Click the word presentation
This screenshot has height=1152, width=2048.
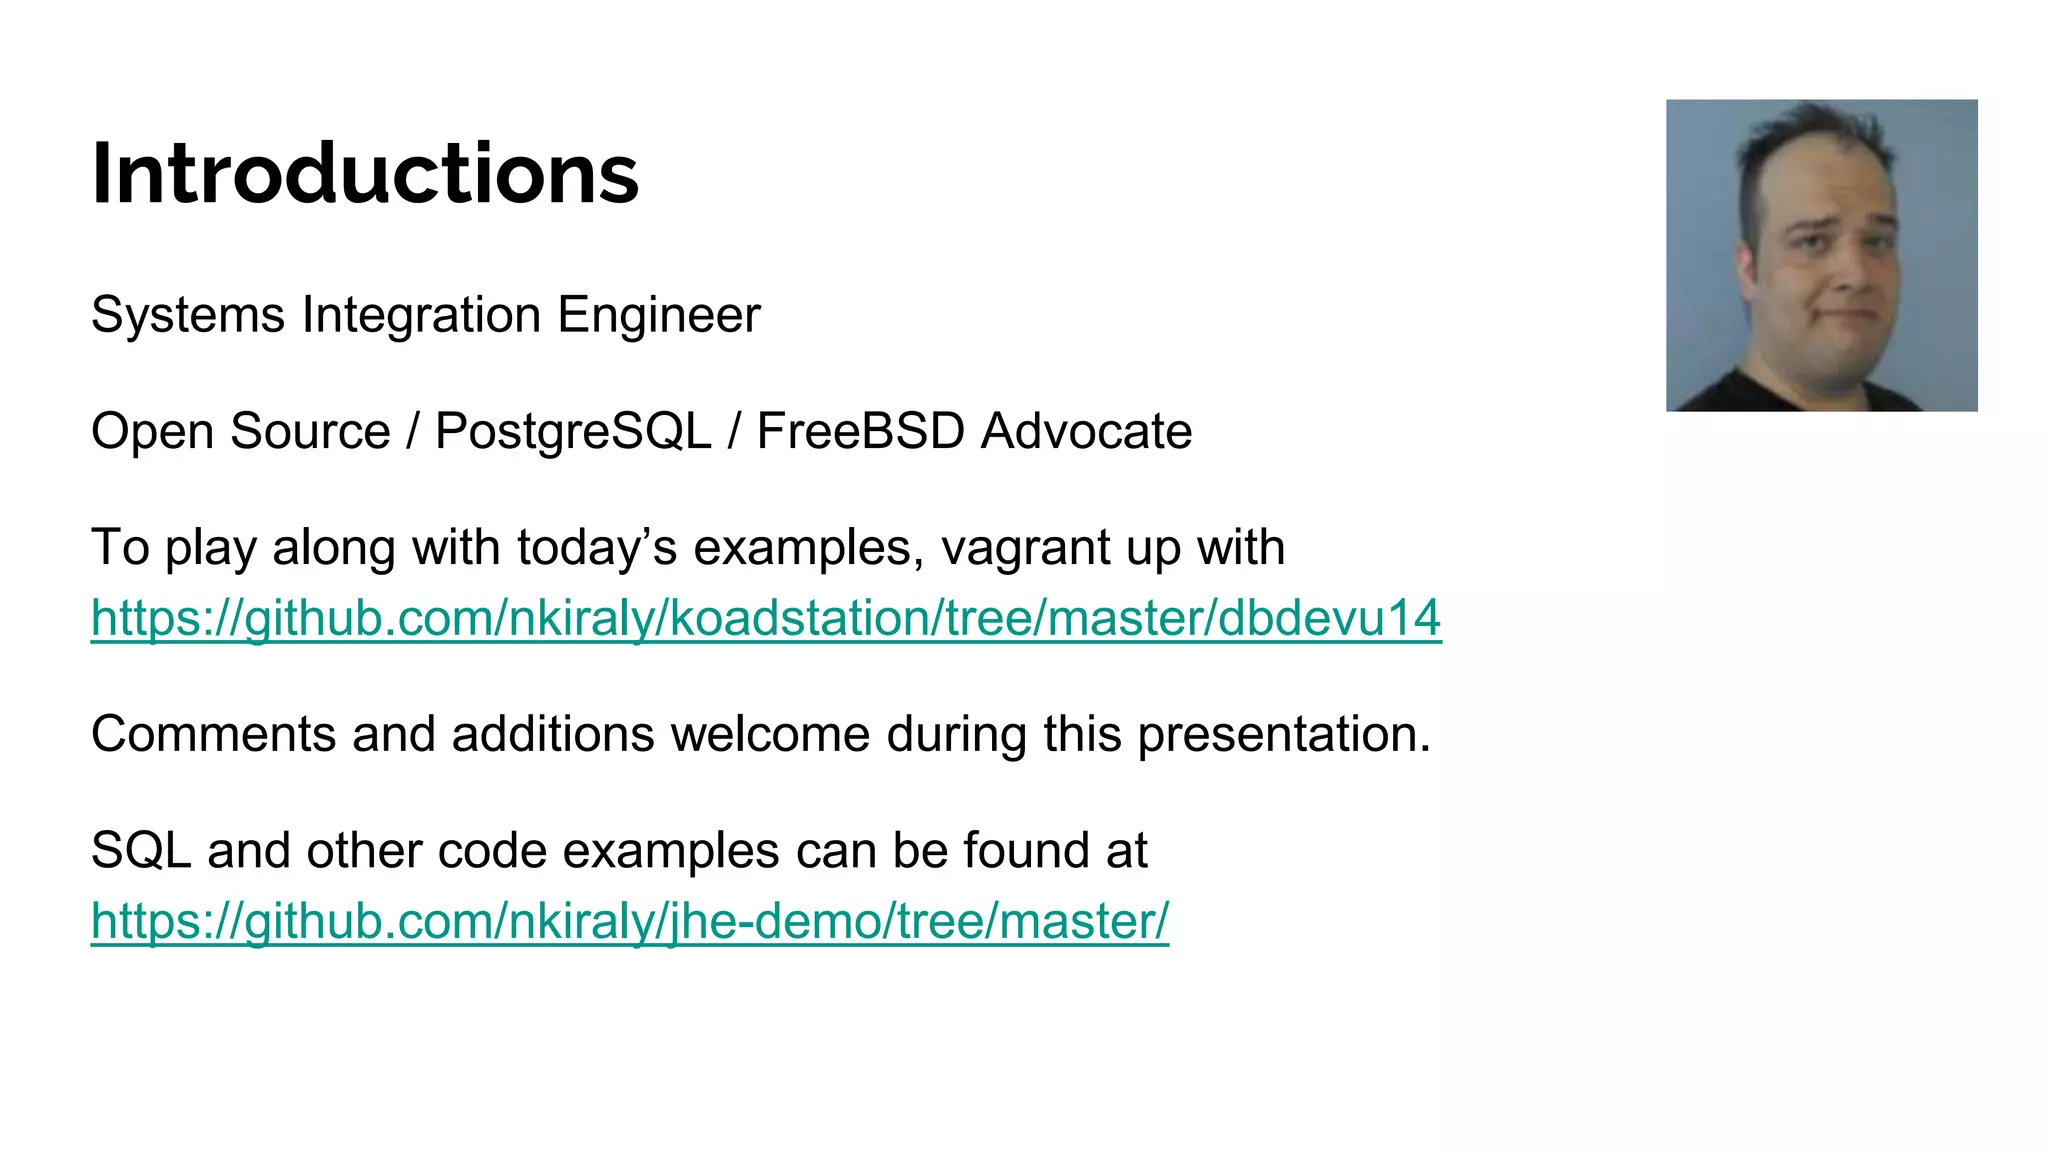click(1284, 734)
